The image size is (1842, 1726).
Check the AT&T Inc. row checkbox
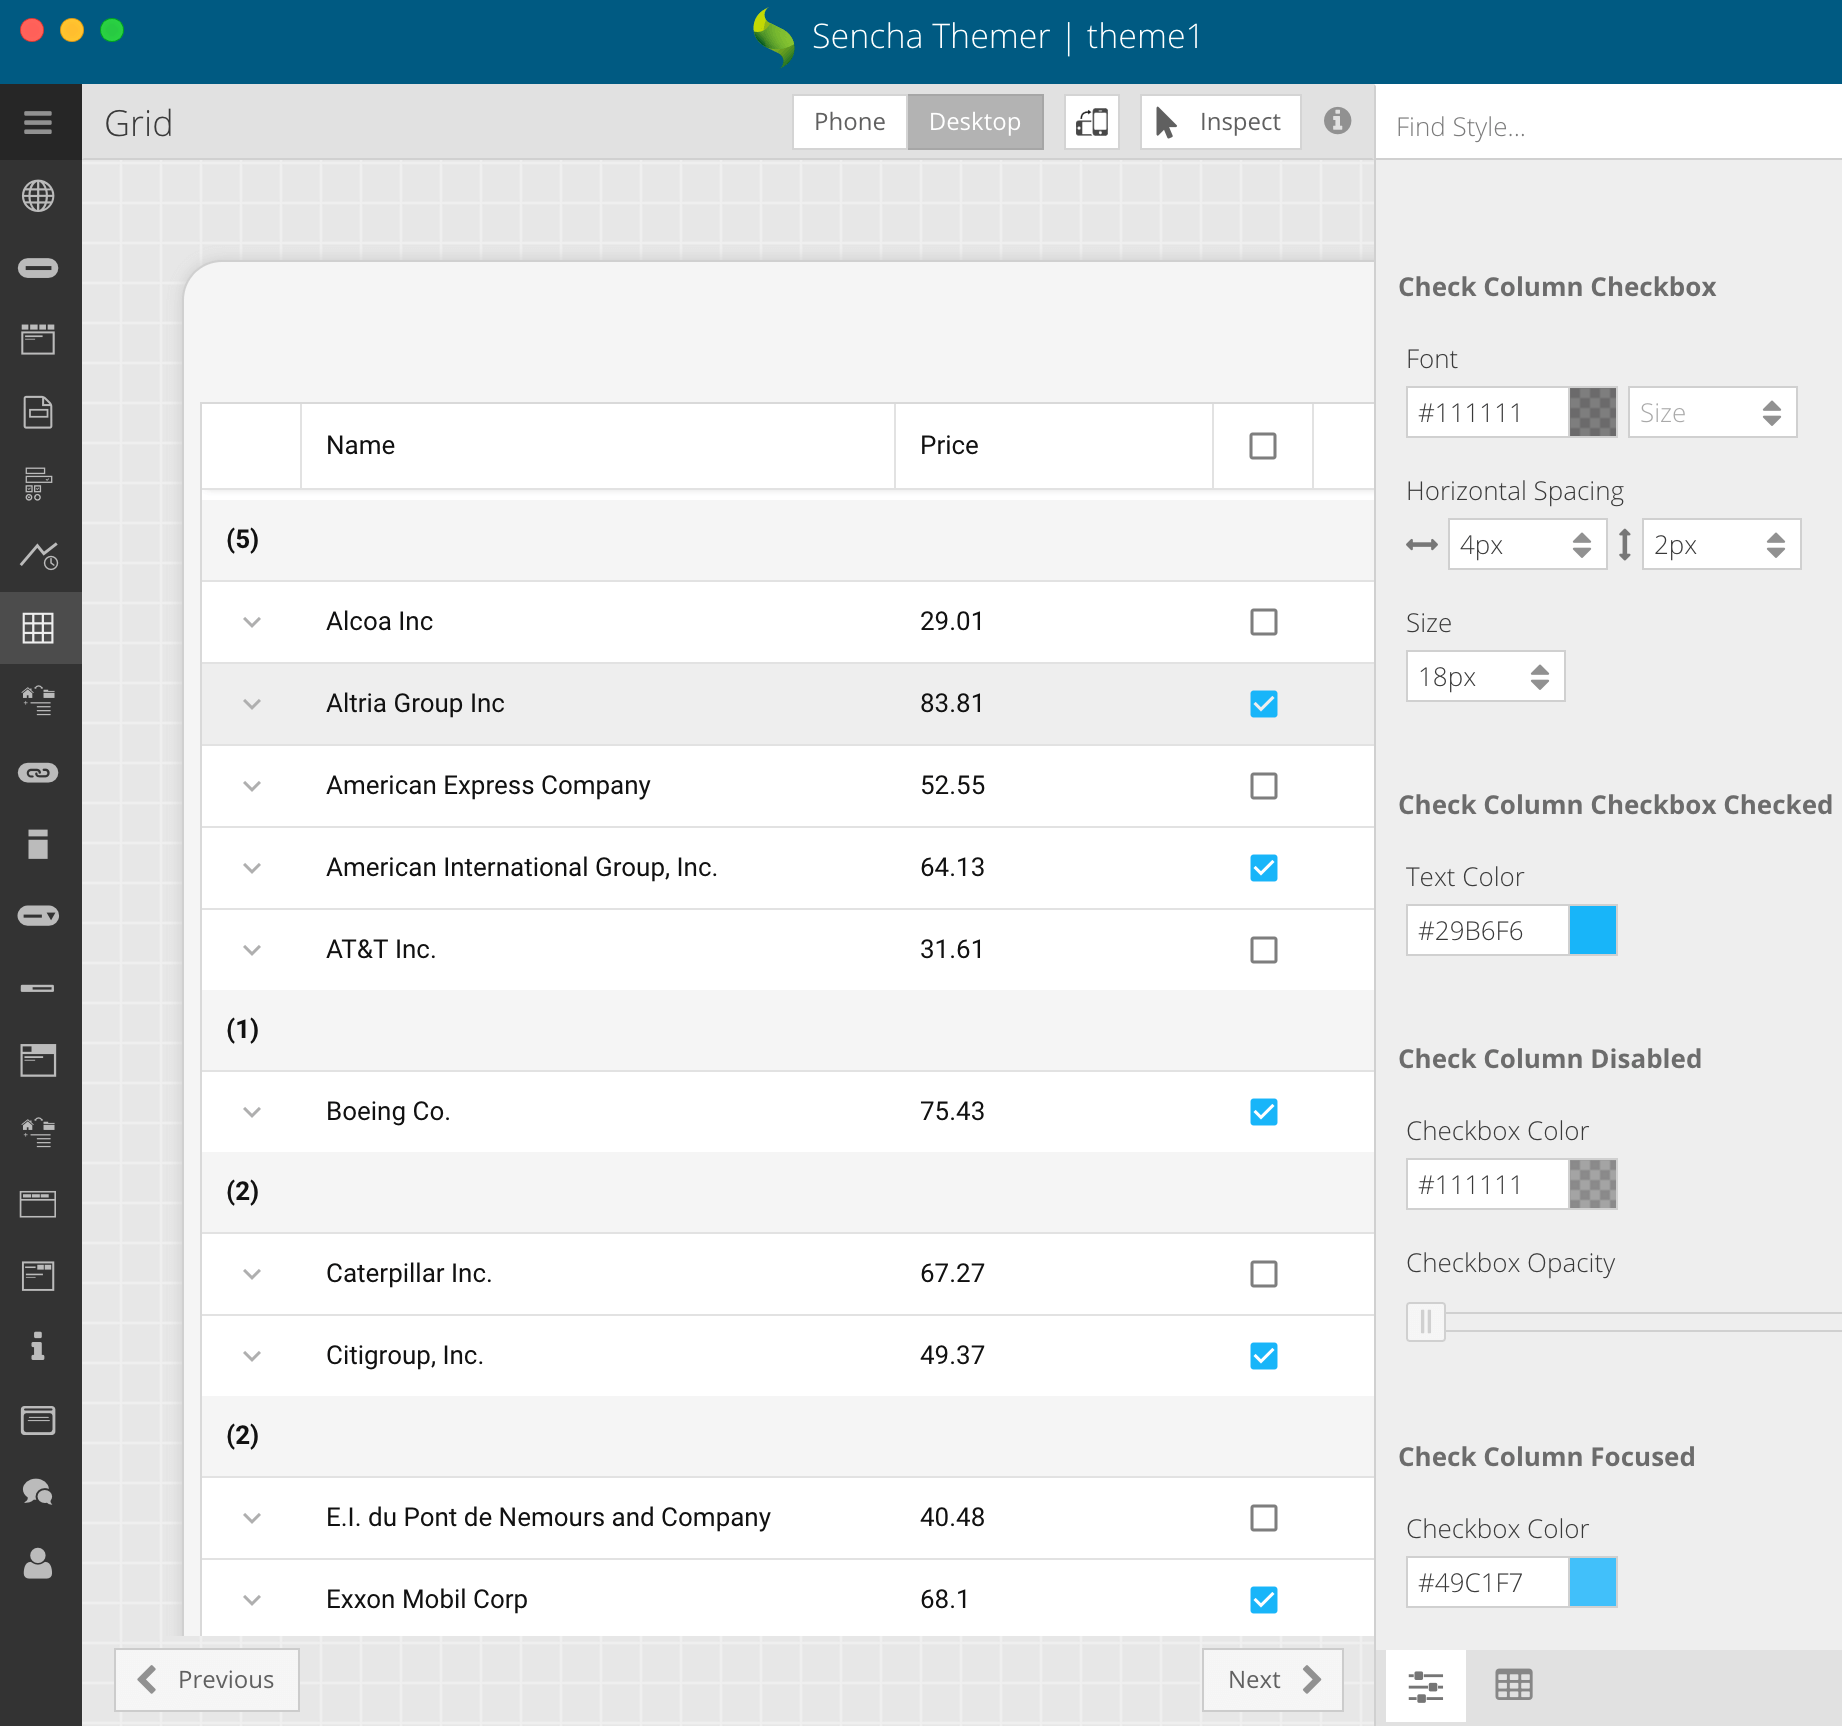tap(1264, 950)
